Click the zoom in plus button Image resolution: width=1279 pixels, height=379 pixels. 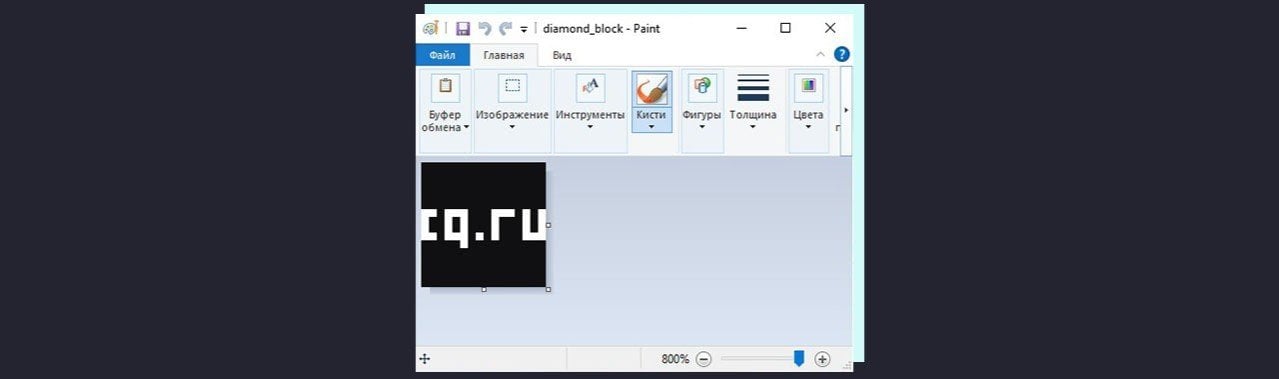point(822,358)
